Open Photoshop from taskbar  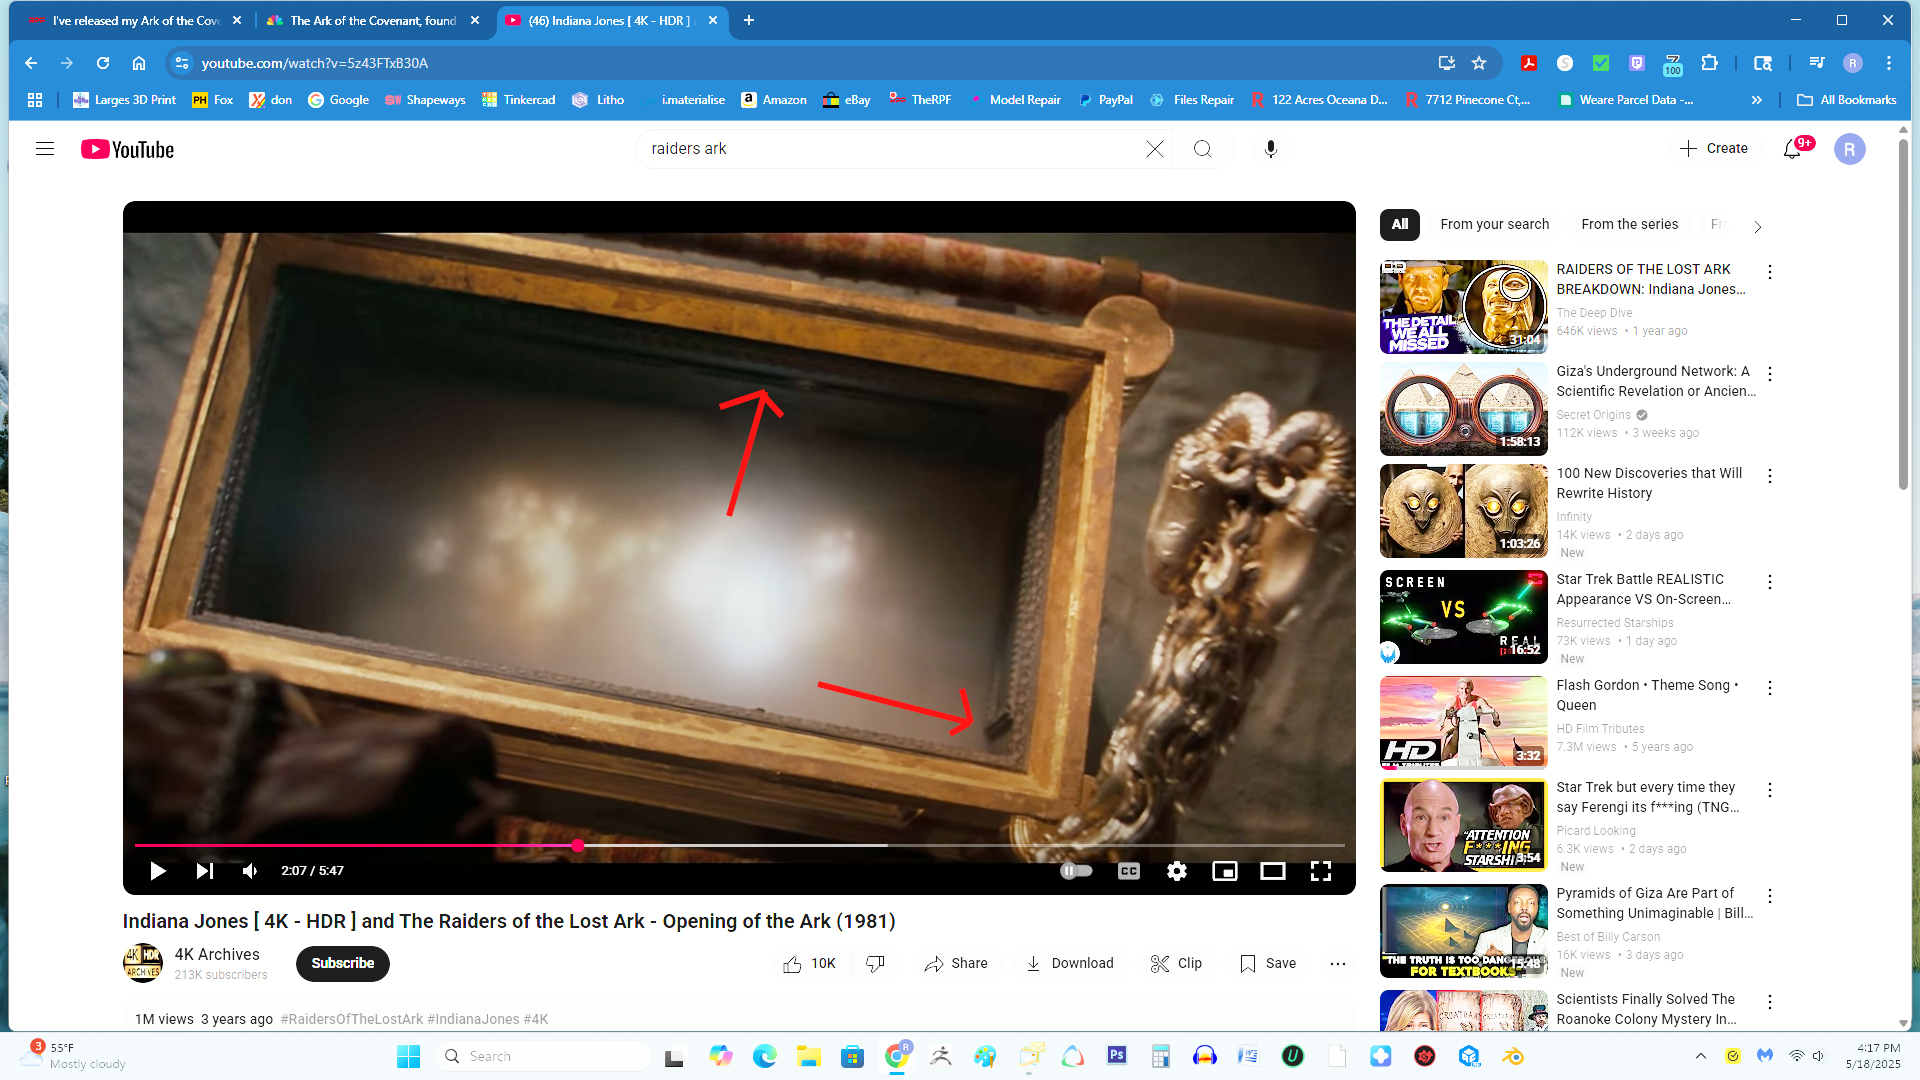[1117, 1056]
